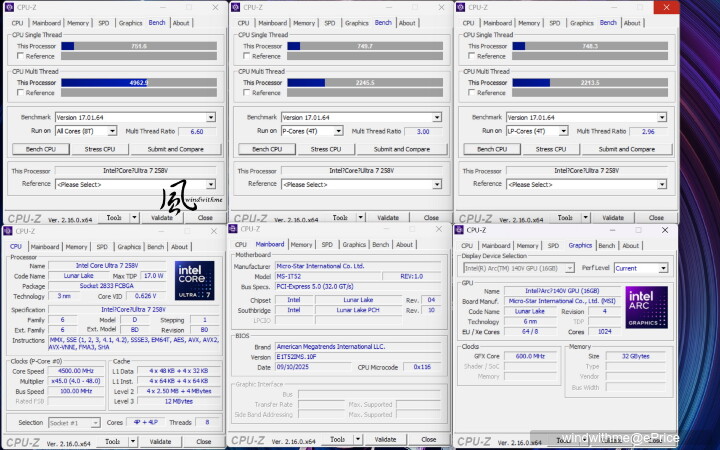
Task: Click CPU-Z title icon in Mainboard window
Action: tap(235, 230)
